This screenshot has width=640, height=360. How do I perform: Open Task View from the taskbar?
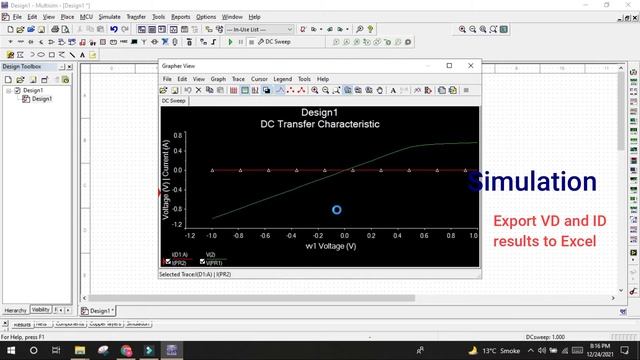(56, 350)
